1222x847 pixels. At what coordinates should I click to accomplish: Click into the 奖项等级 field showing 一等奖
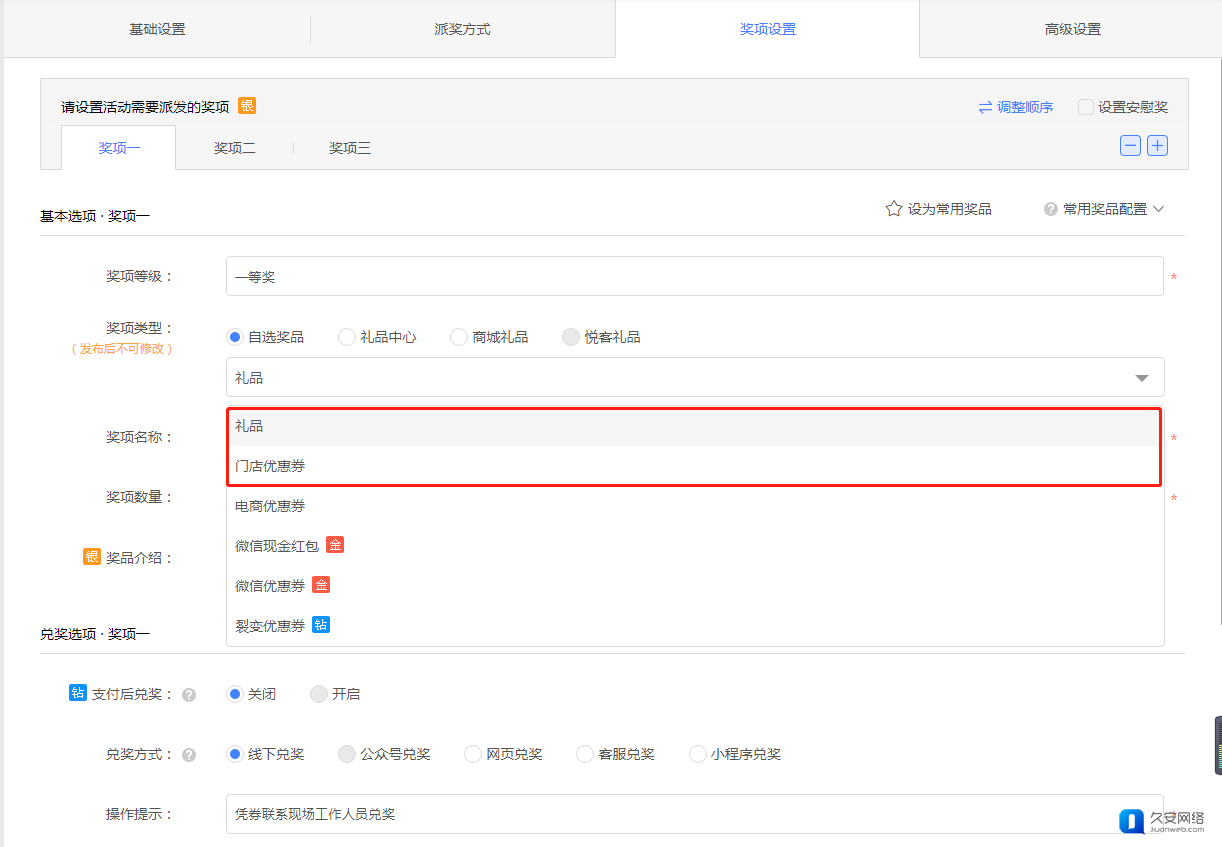click(695, 276)
